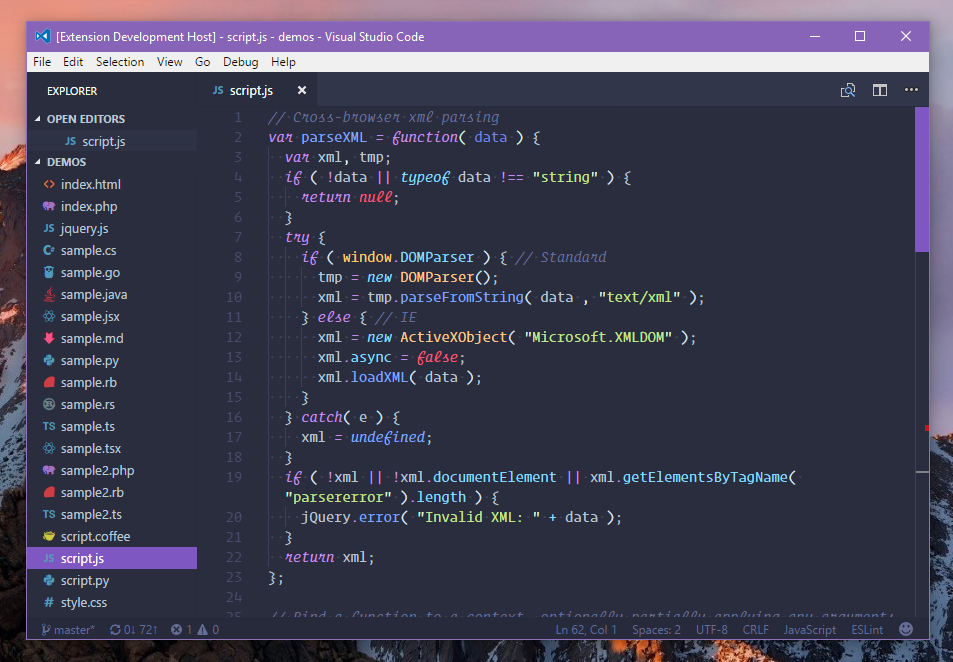Click the purple editor scrollbar thumb
This screenshot has height=662, width=953.
[x=921, y=179]
